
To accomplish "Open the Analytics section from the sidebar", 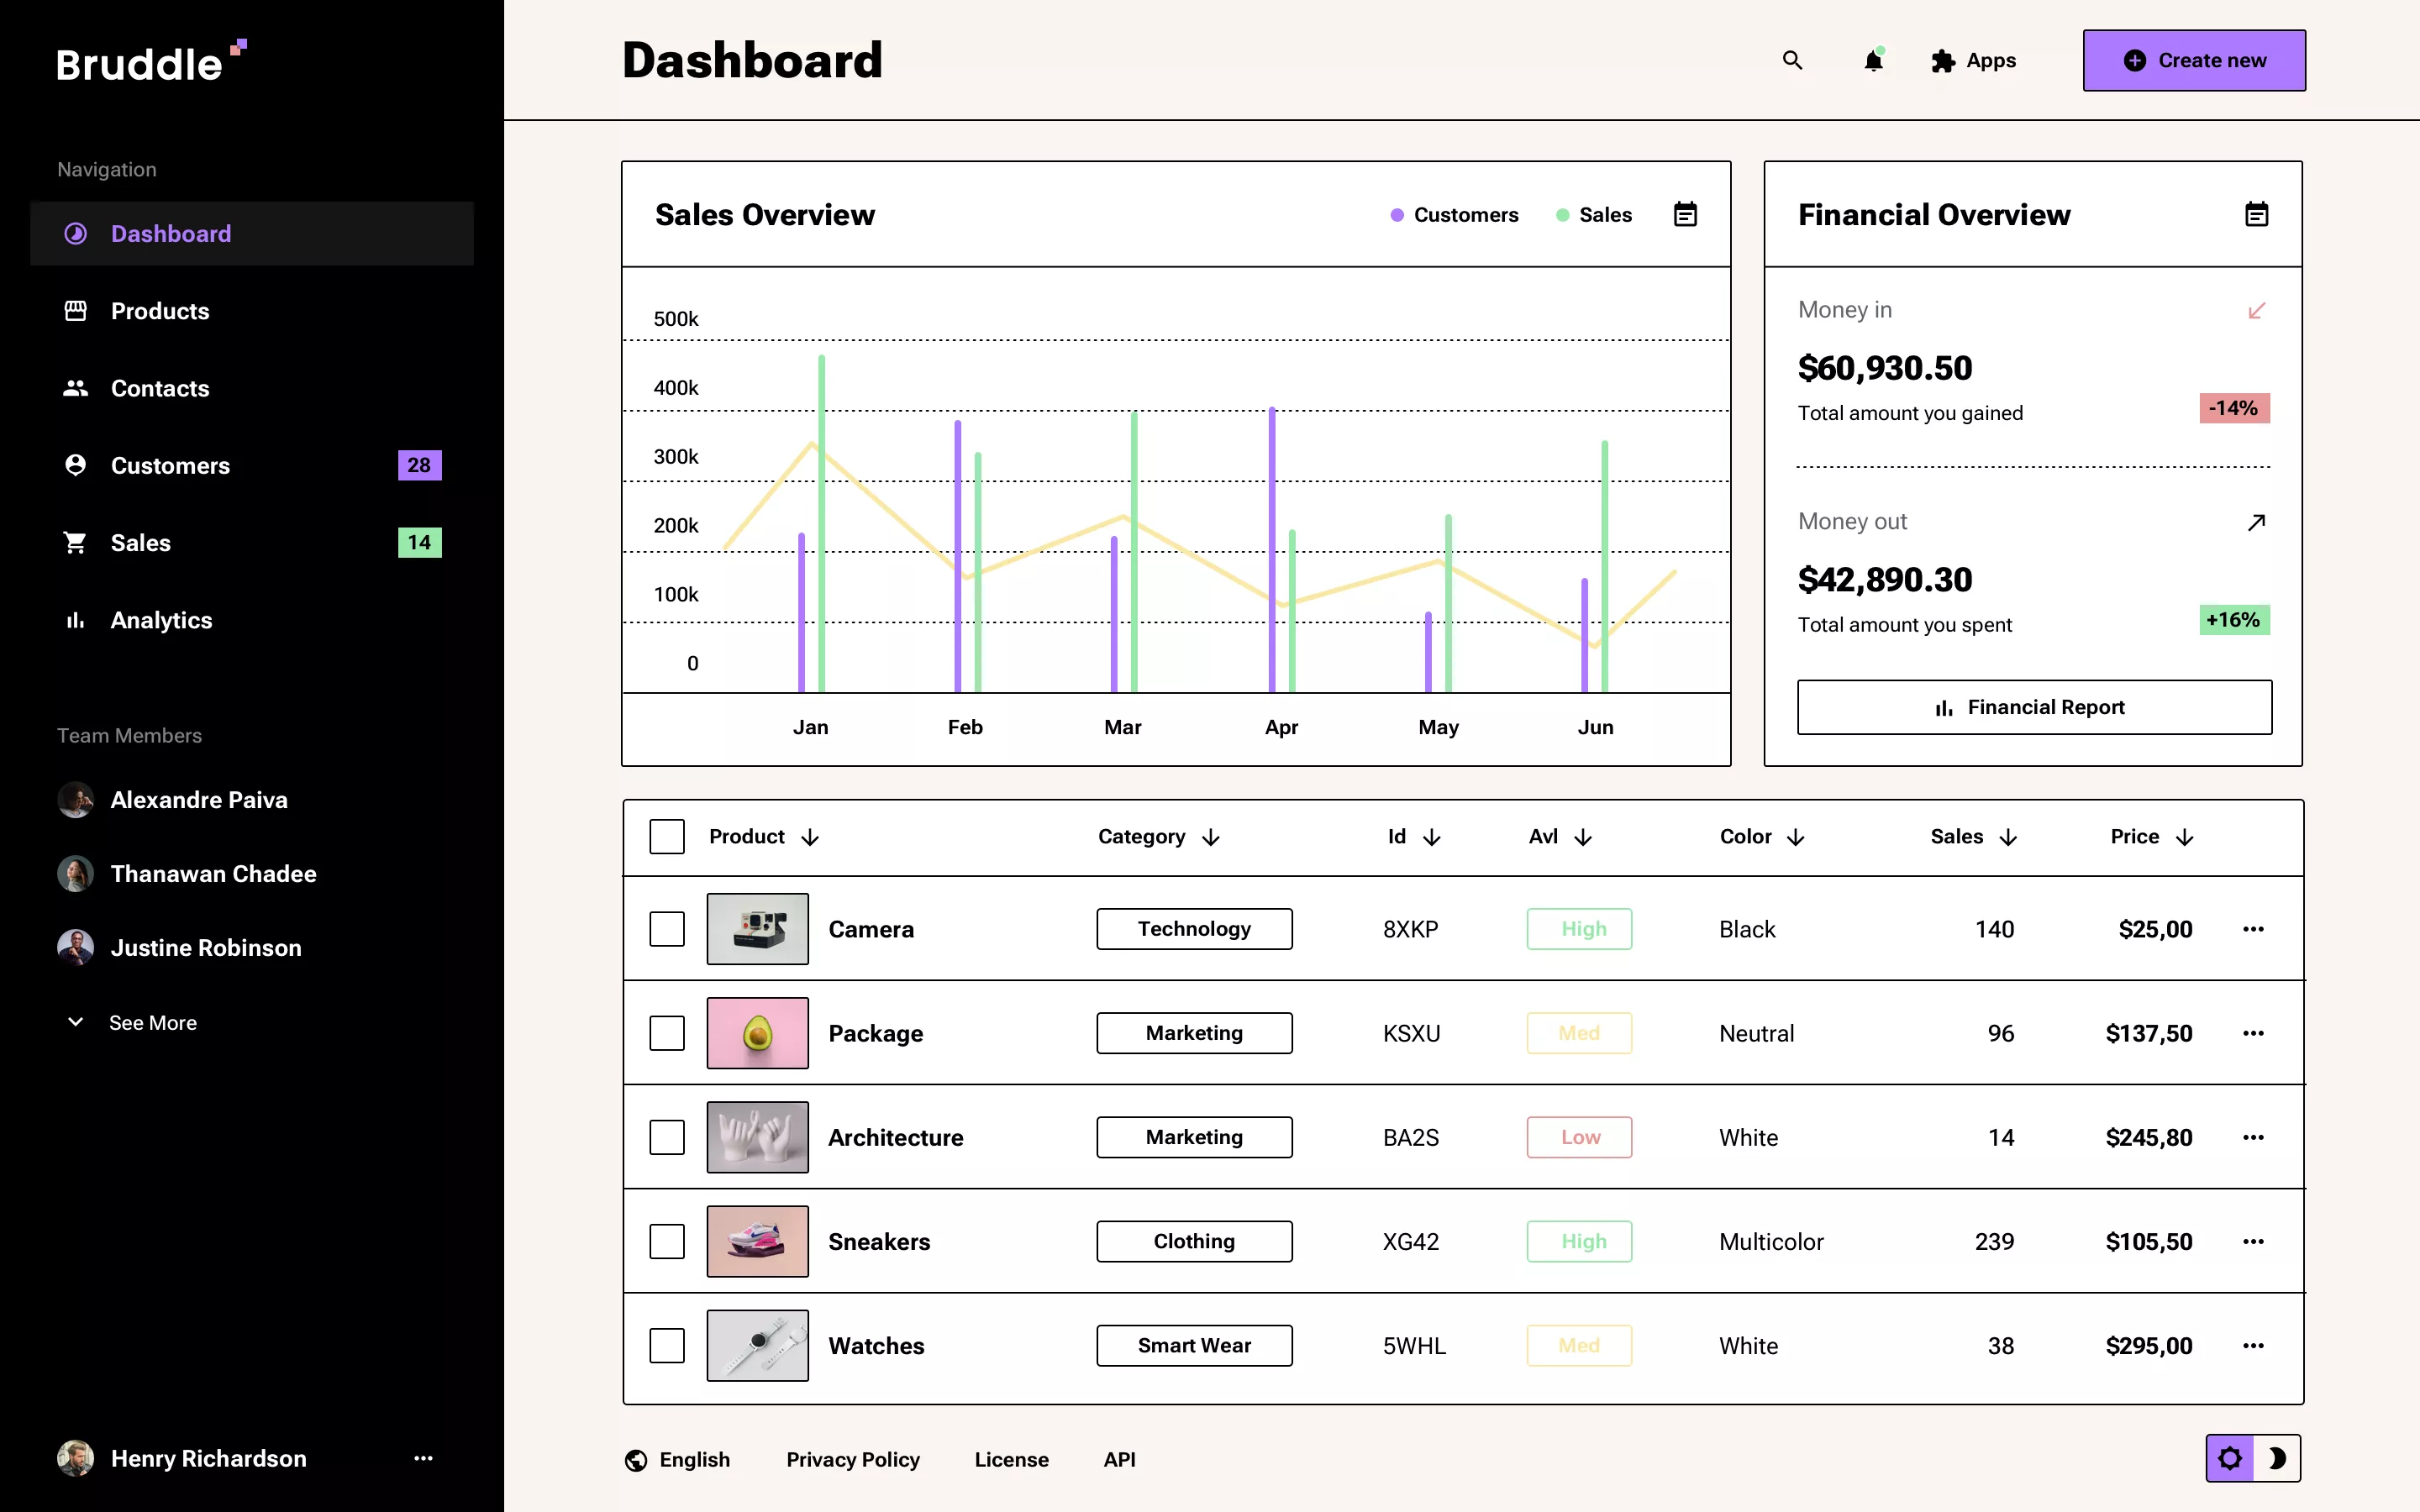I will coord(161,620).
